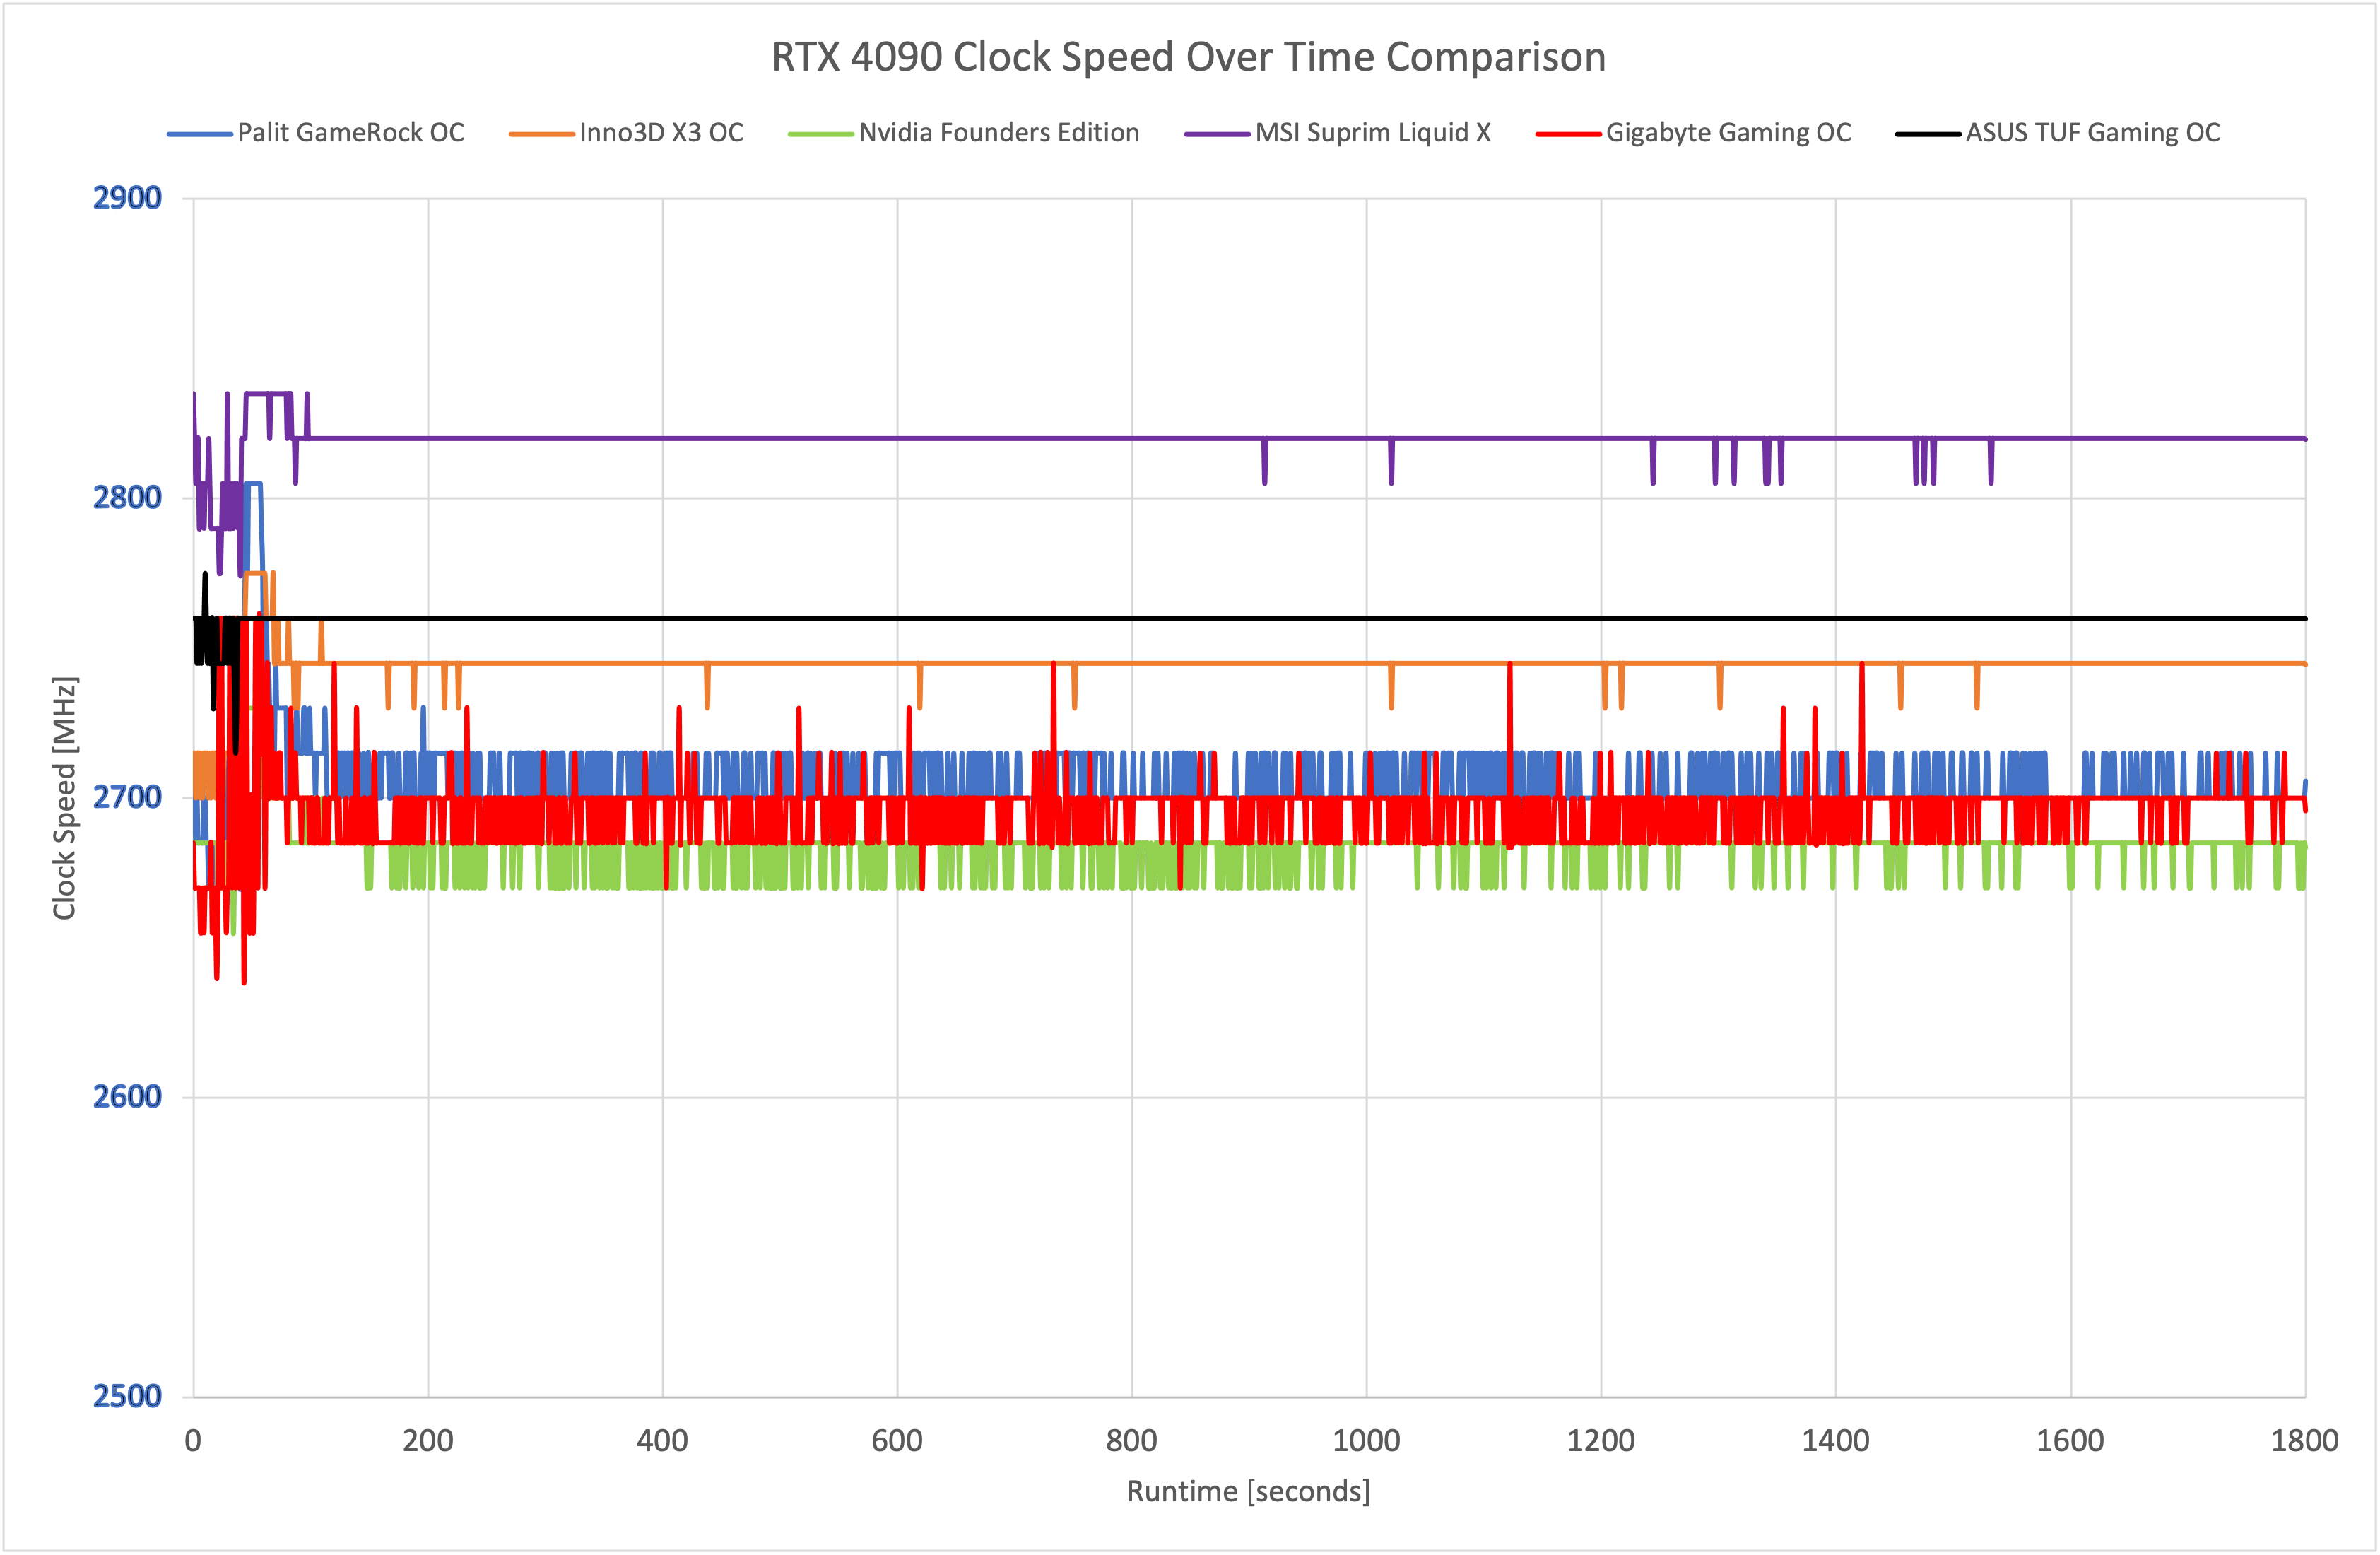Viewport: 2380px width, 1555px height.
Task: Click the 2900 y-axis label
Action: pos(127,198)
